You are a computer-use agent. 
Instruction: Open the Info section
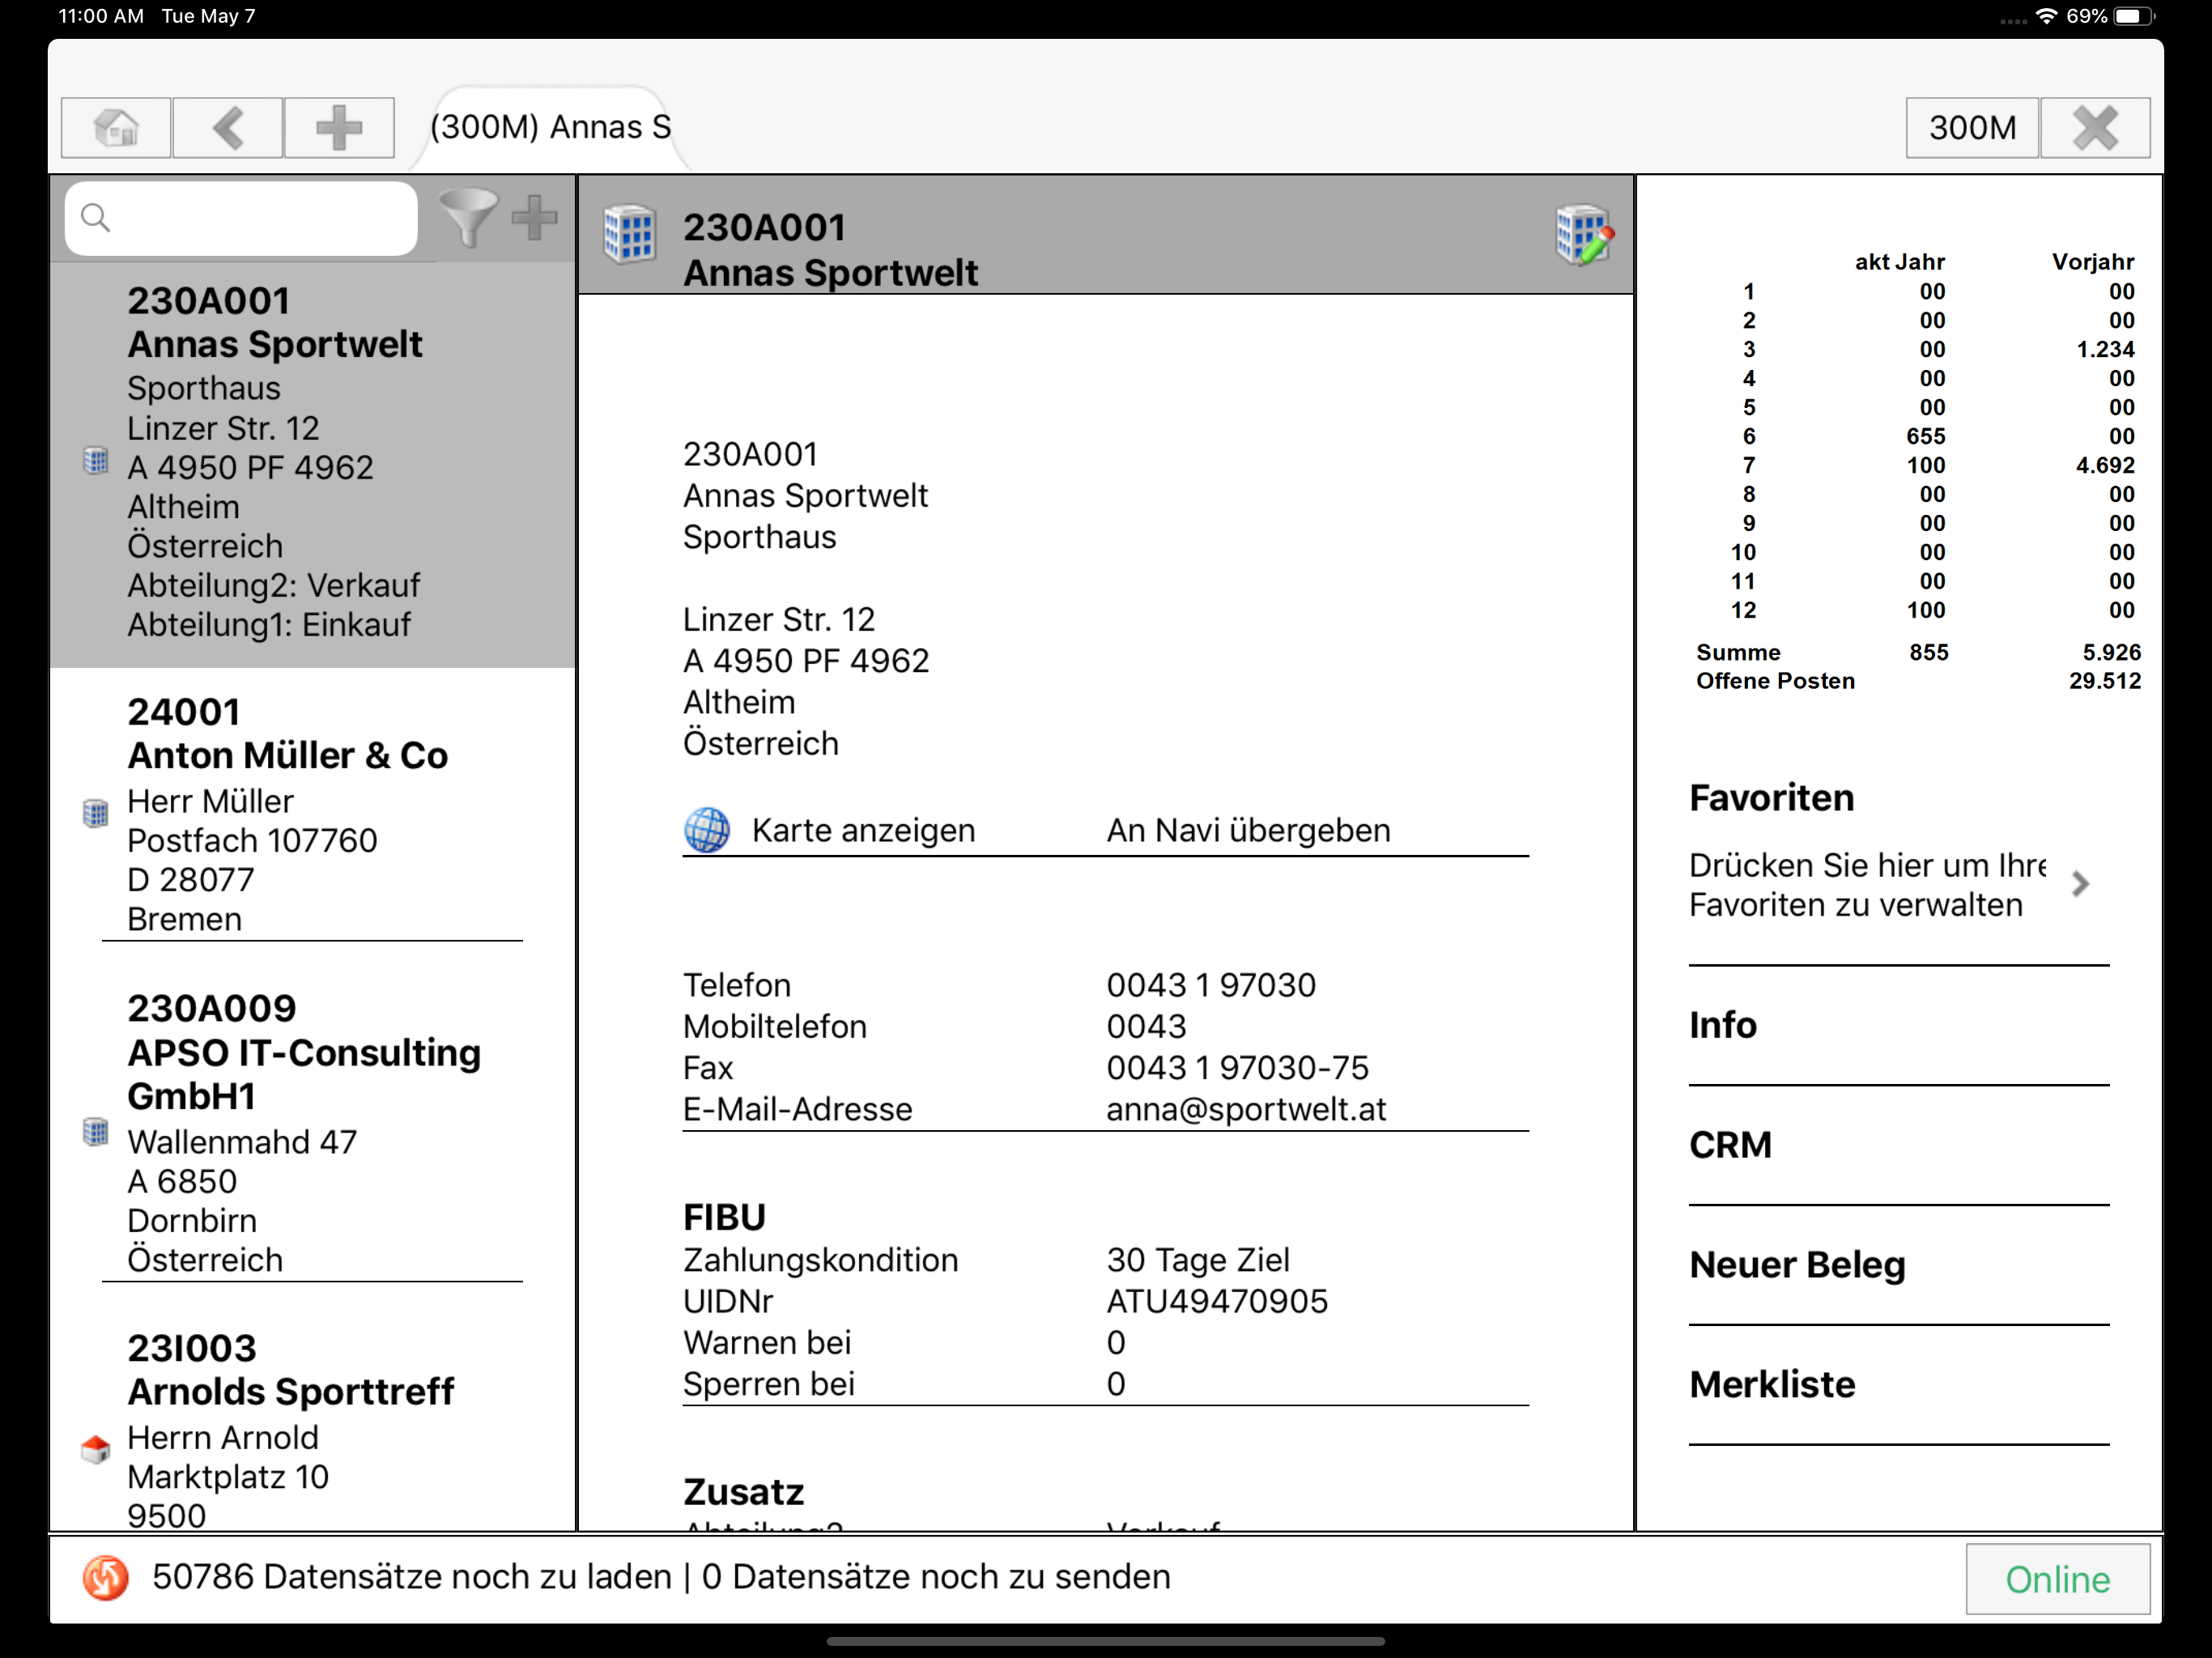[1722, 1025]
